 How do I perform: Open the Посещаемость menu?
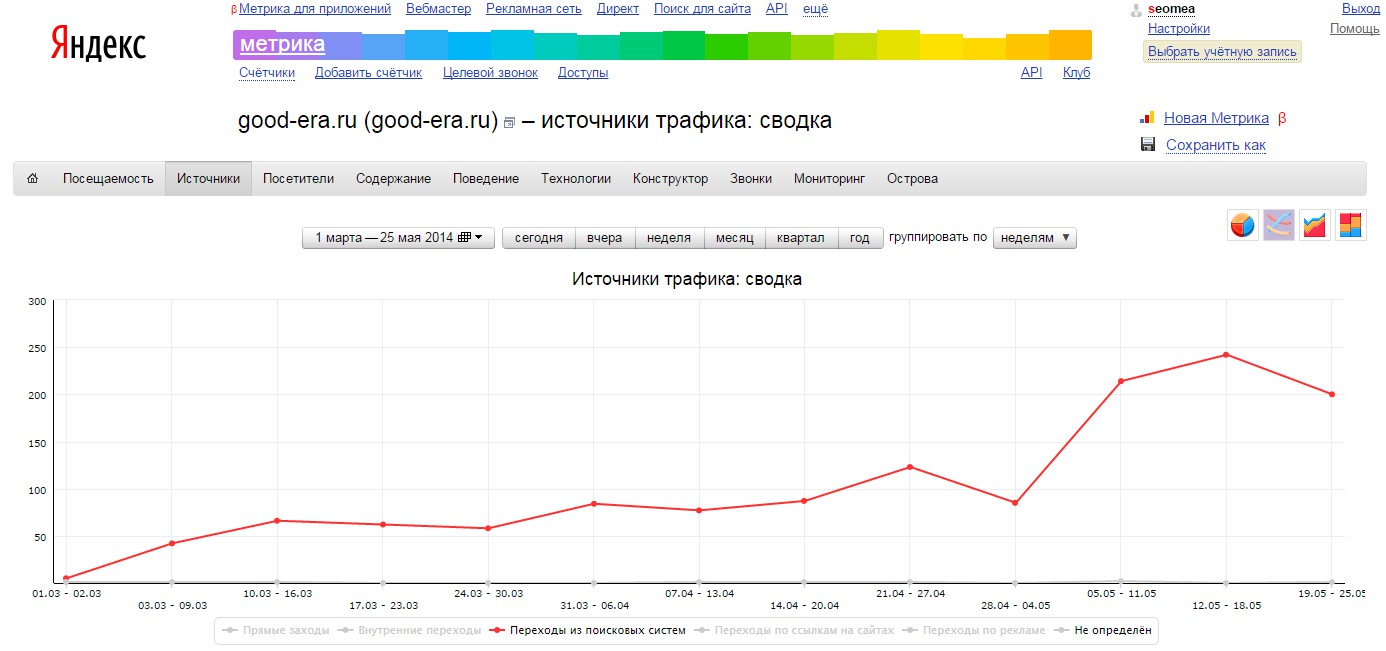pos(108,179)
